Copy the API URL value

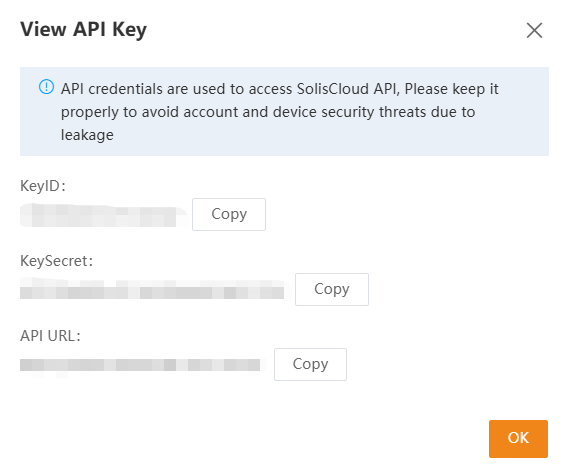(310, 364)
